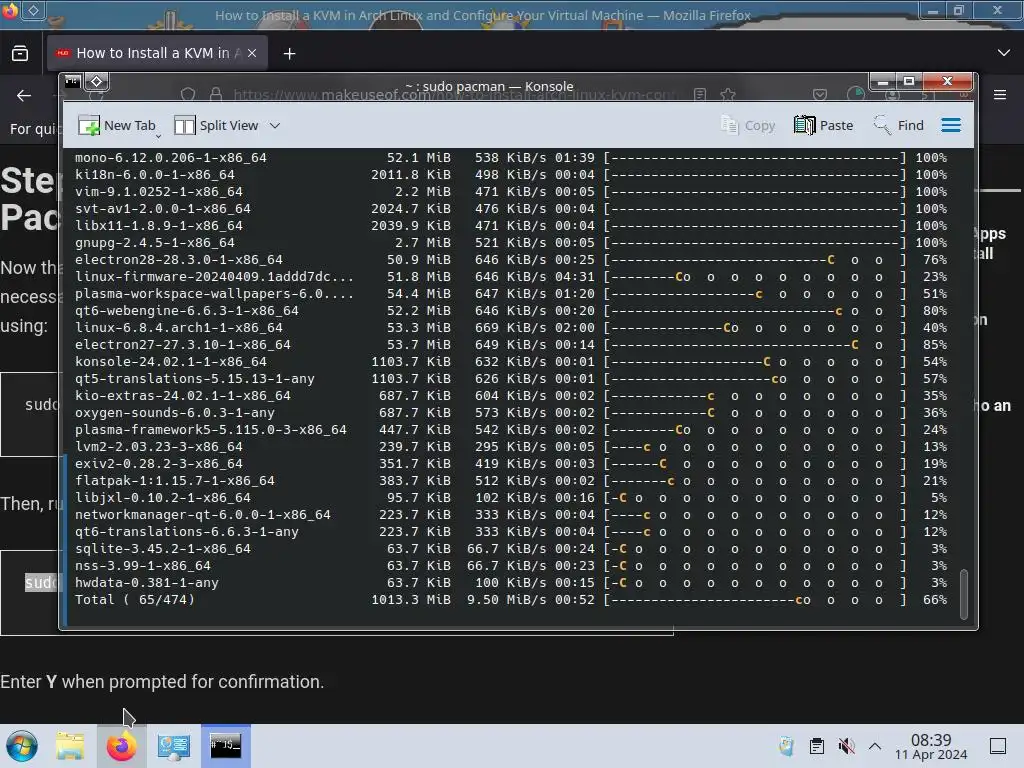Click the recycle bin tray icon
This screenshot has height=768, width=1024.
tap(786, 746)
